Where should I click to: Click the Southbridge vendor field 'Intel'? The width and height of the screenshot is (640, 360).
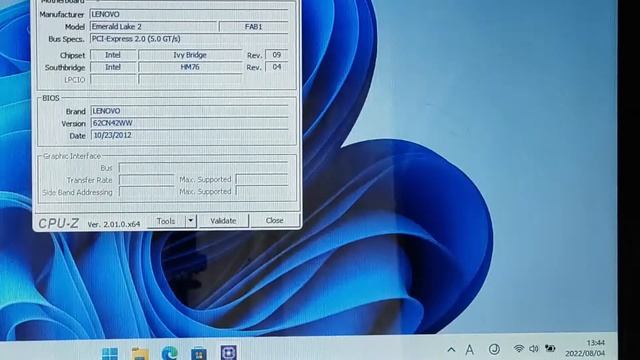[x=113, y=67]
